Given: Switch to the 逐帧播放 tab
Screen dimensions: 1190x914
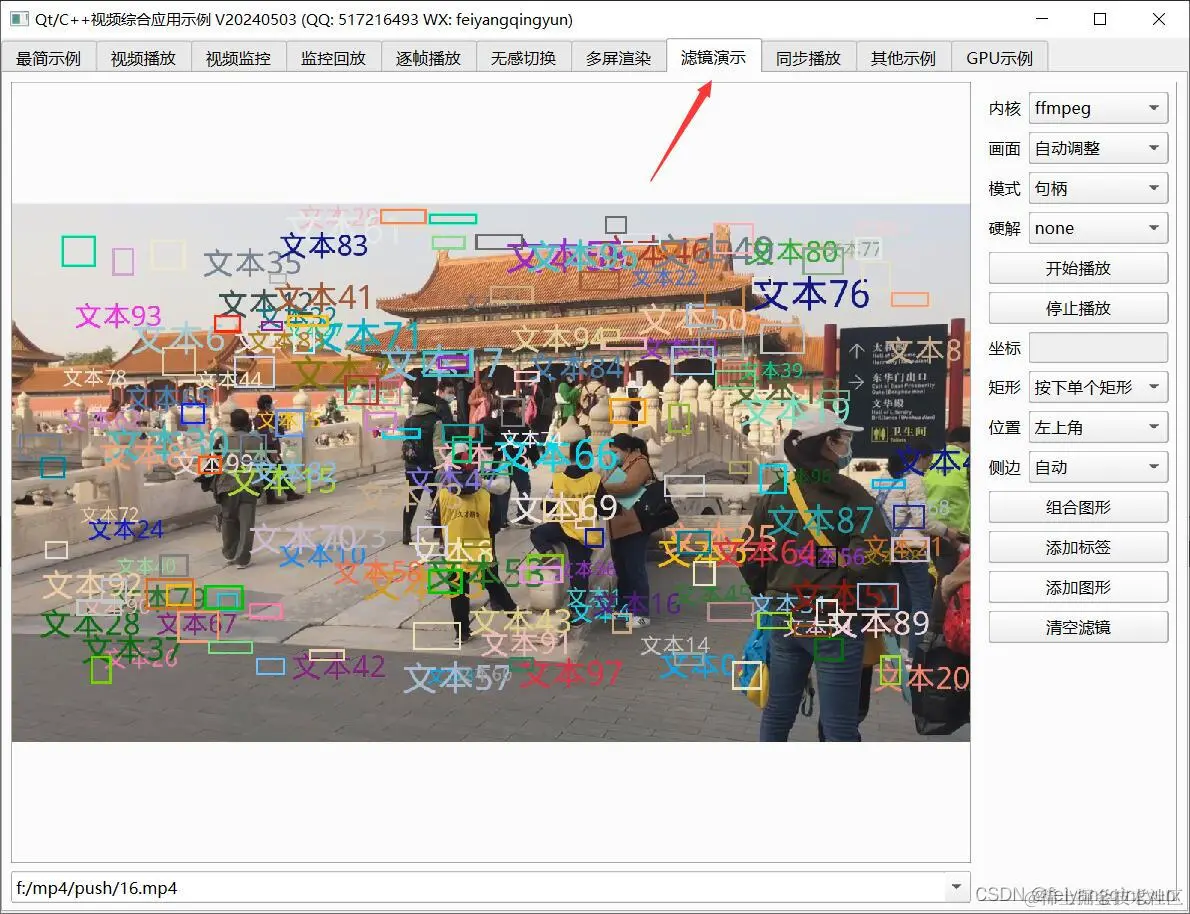Looking at the screenshot, I should point(428,57).
